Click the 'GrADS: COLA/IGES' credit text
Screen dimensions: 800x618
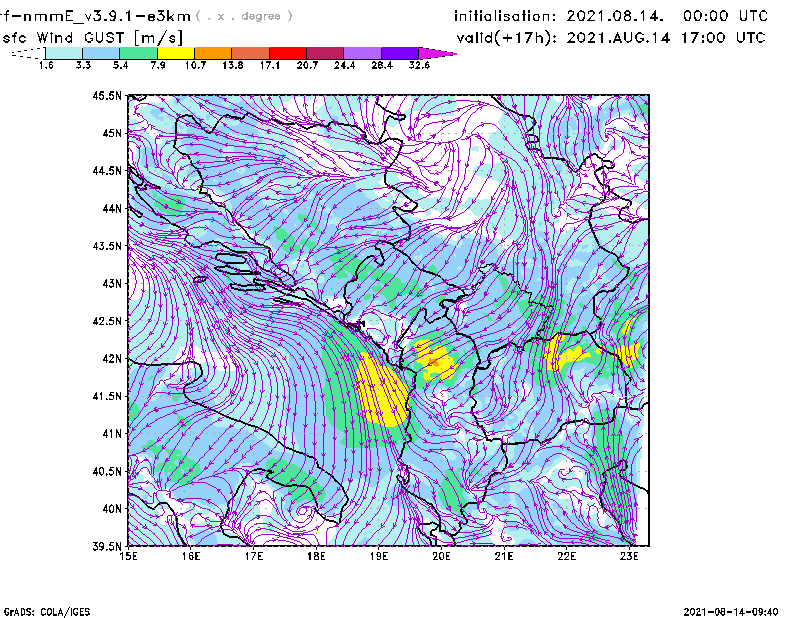(x=47, y=612)
